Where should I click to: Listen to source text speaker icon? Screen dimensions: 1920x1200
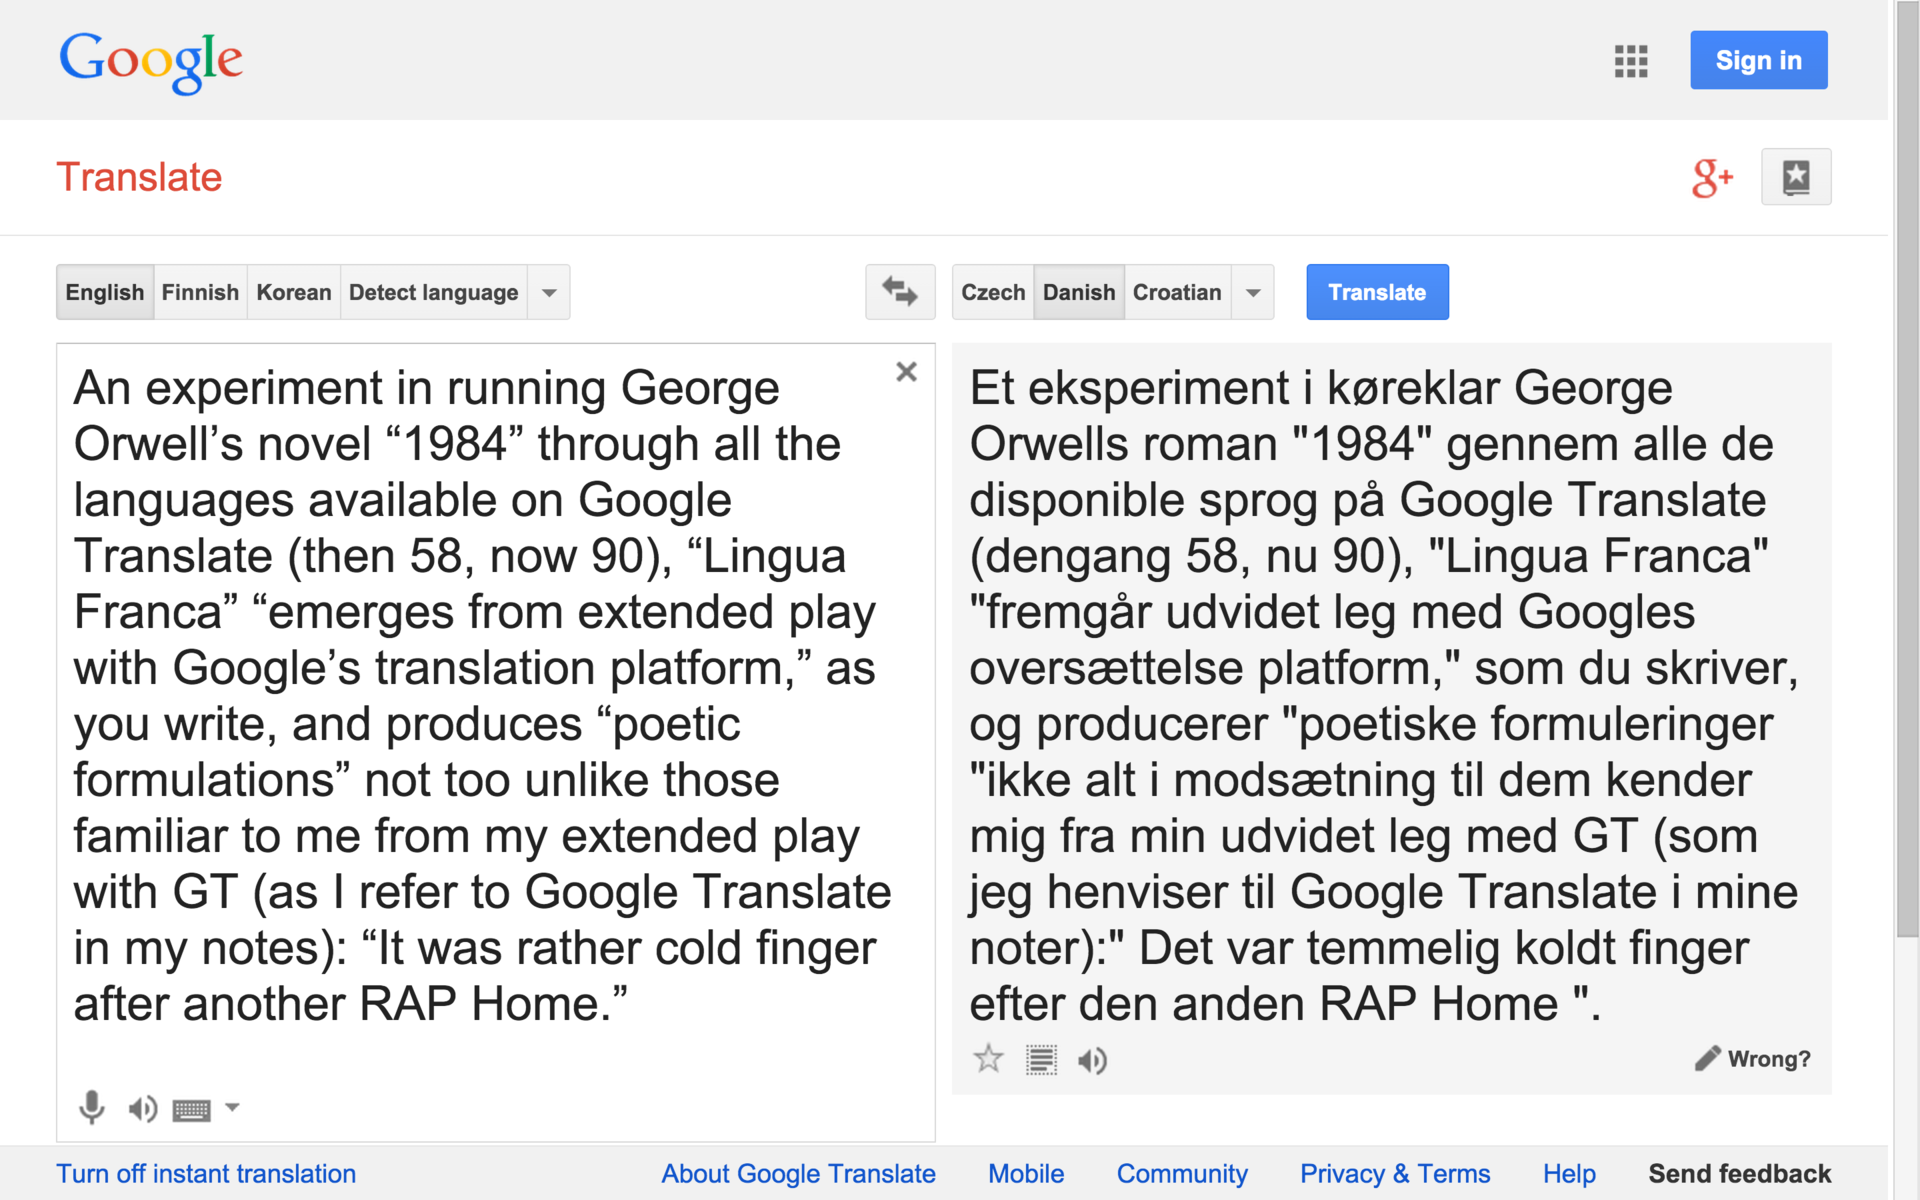[x=142, y=1108]
